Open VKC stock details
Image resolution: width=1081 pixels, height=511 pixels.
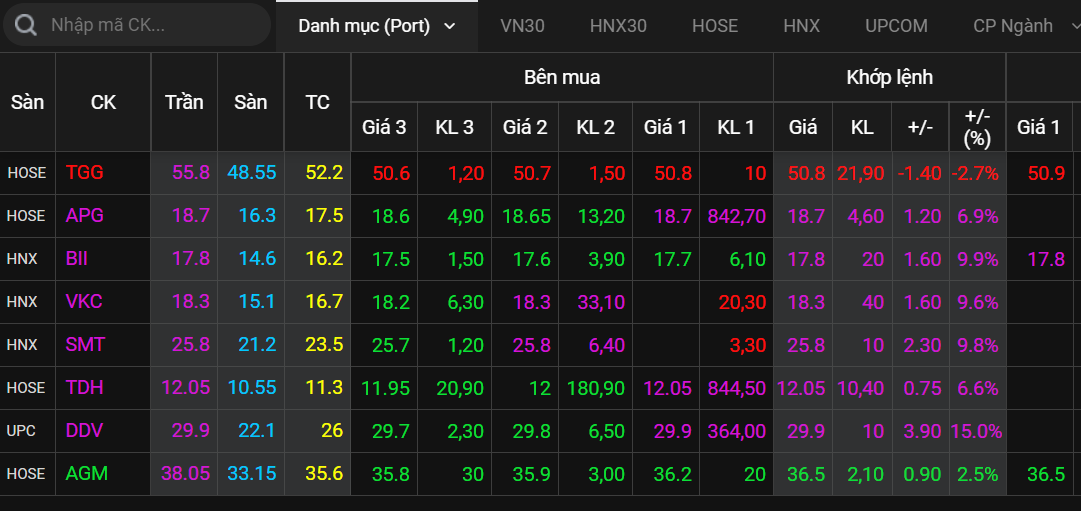84,302
